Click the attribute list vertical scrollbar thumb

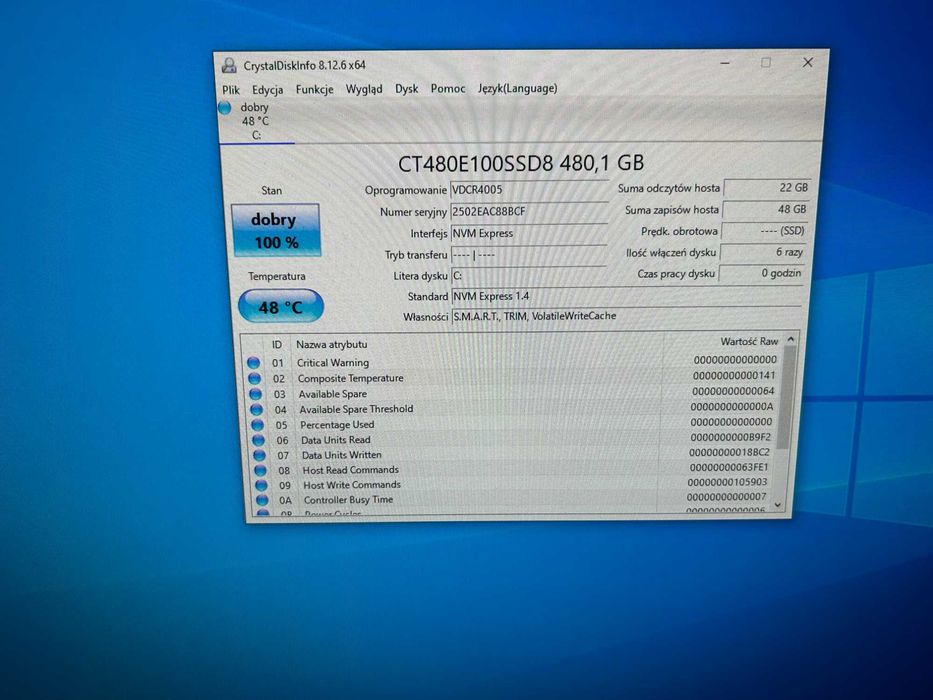(x=785, y=398)
